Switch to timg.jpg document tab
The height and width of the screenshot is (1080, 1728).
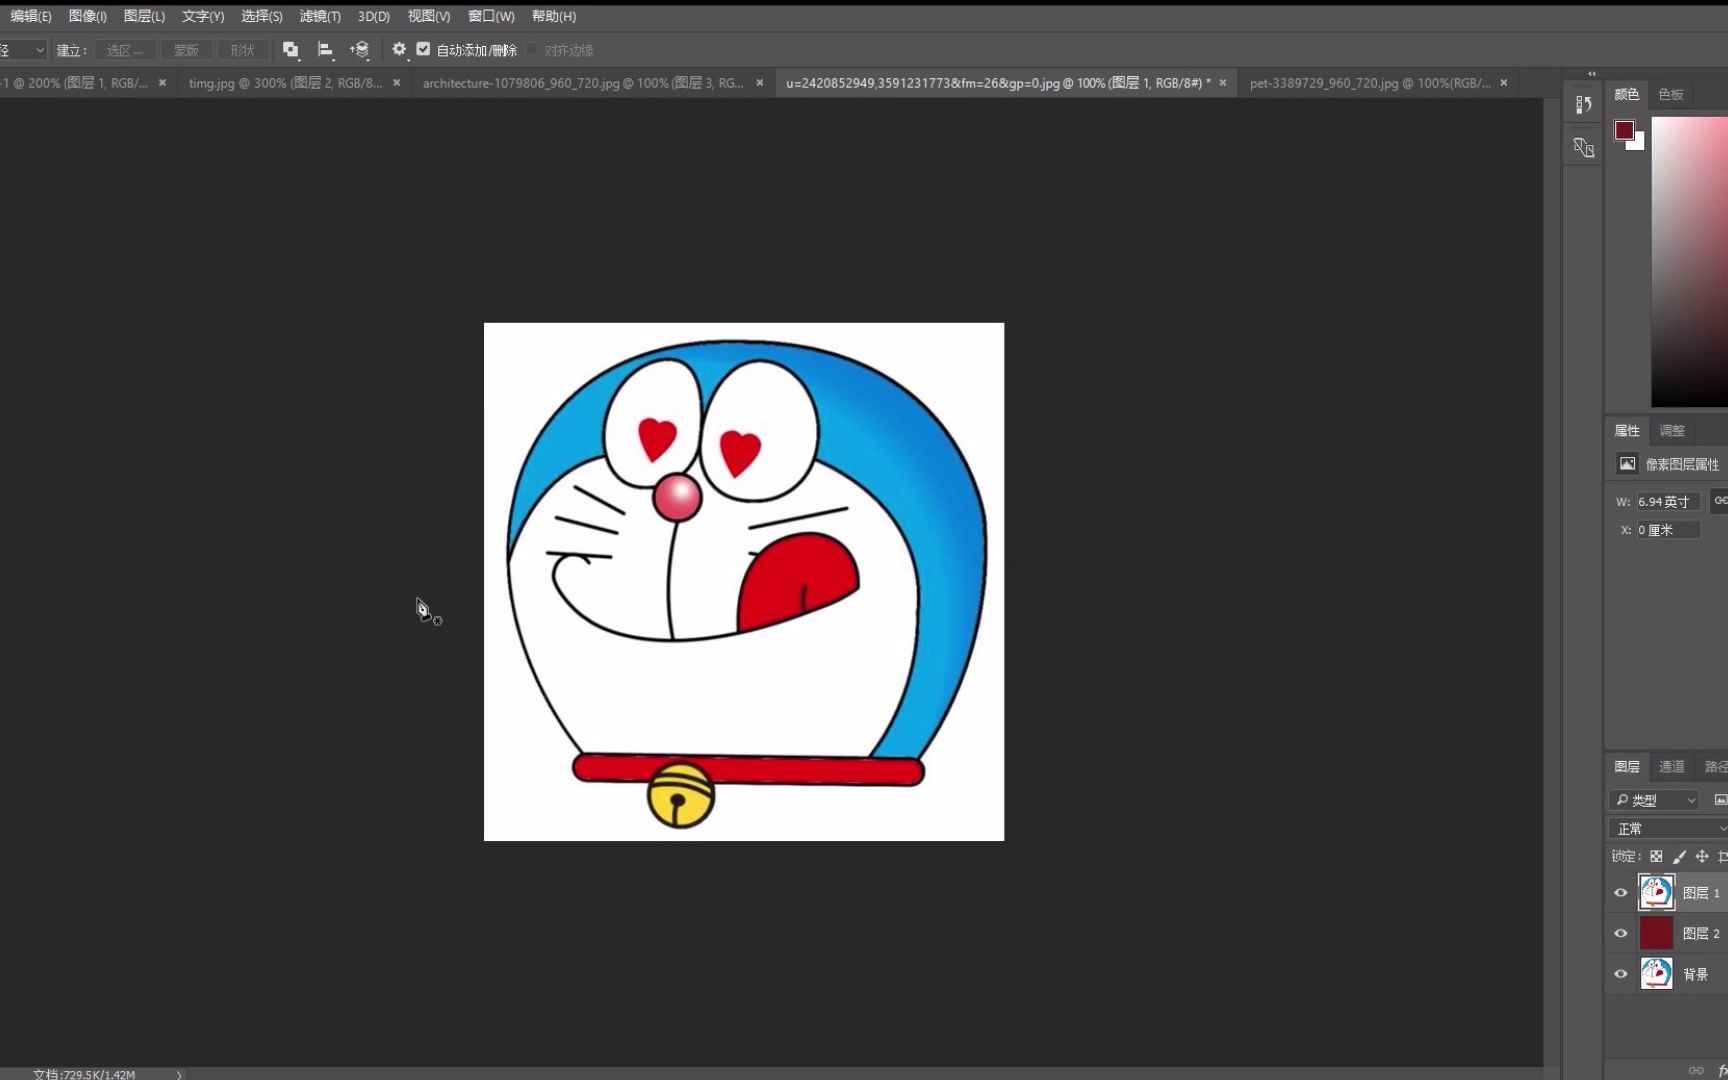point(285,83)
